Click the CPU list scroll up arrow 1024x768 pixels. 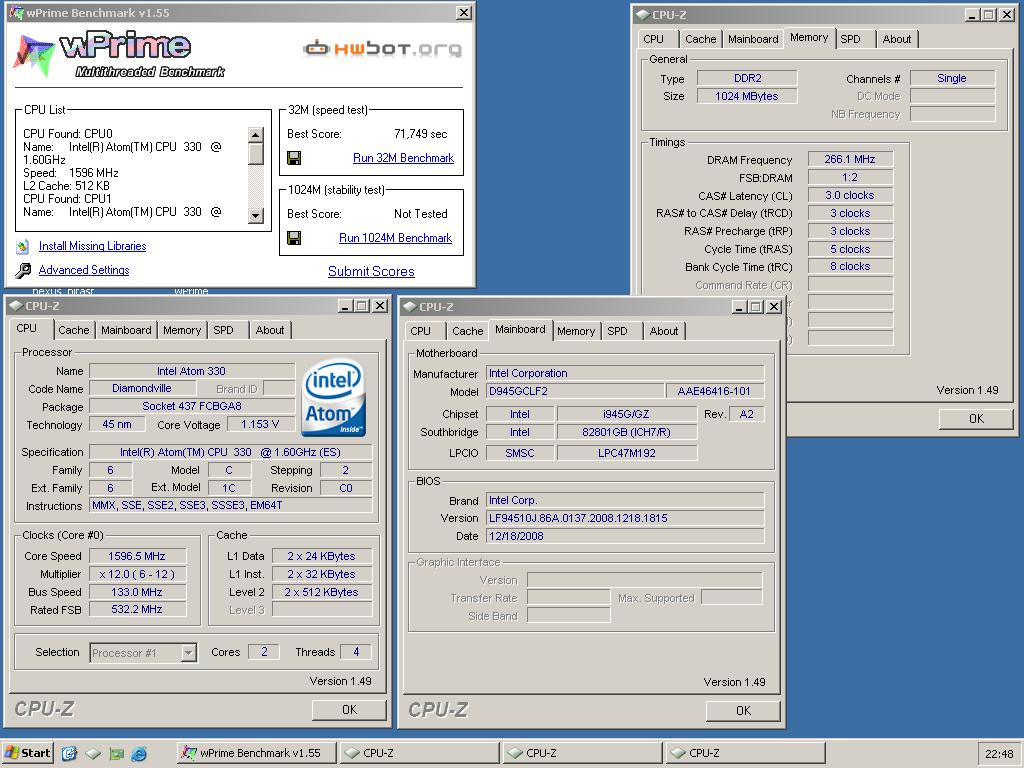coord(256,135)
